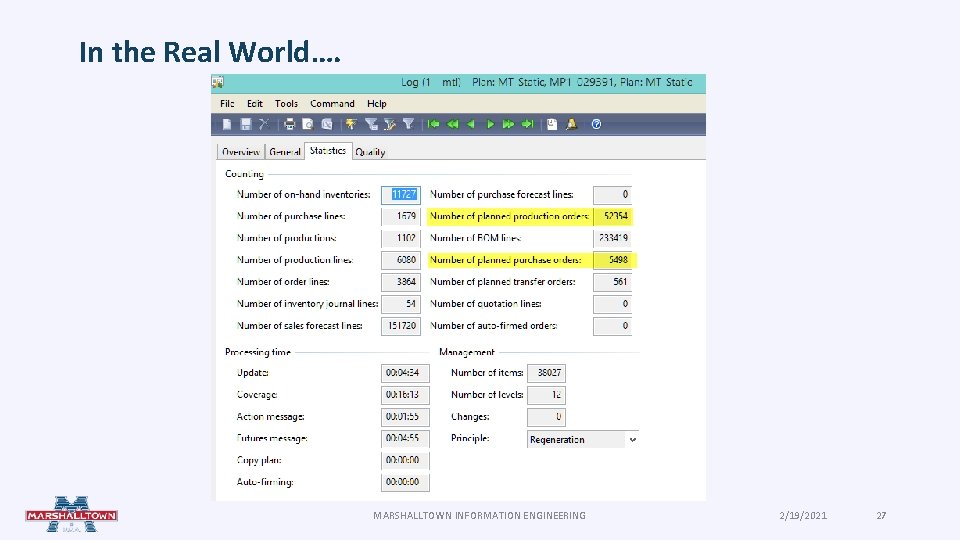Screen dimensions: 960x540
Task: Open the File menu
Action: [x=227, y=103]
